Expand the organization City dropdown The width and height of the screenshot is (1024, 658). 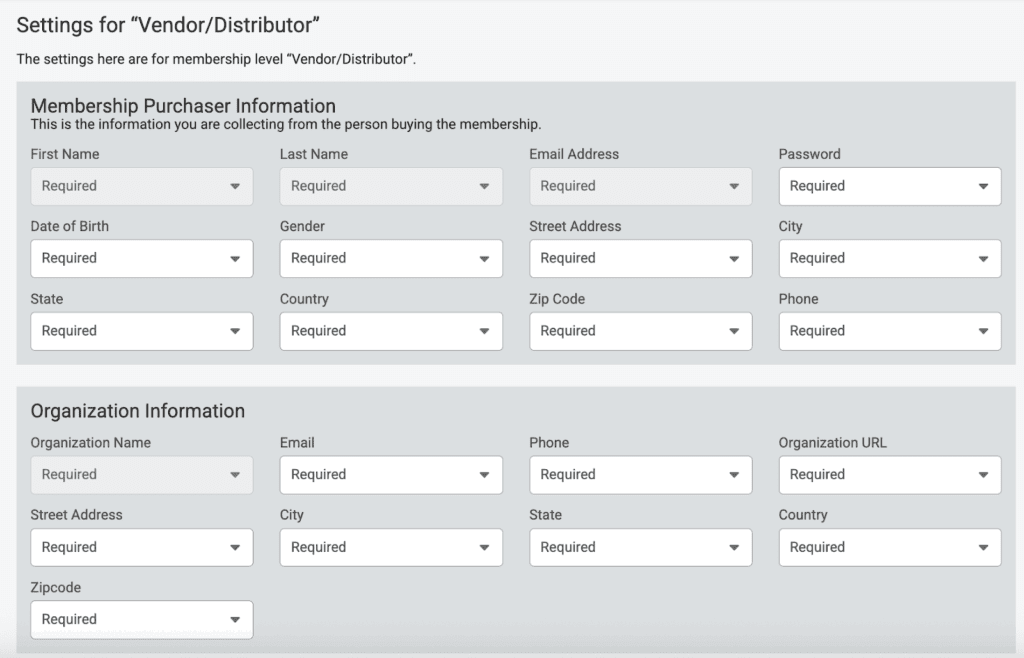(x=391, y=547)
